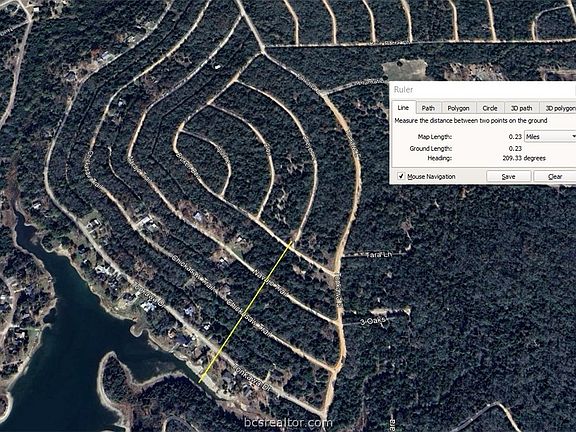This screenshot has height=432, width=576.
Task: Uncheck the Mouse Navigation checkbox
Action: click(x=401, y=176)
